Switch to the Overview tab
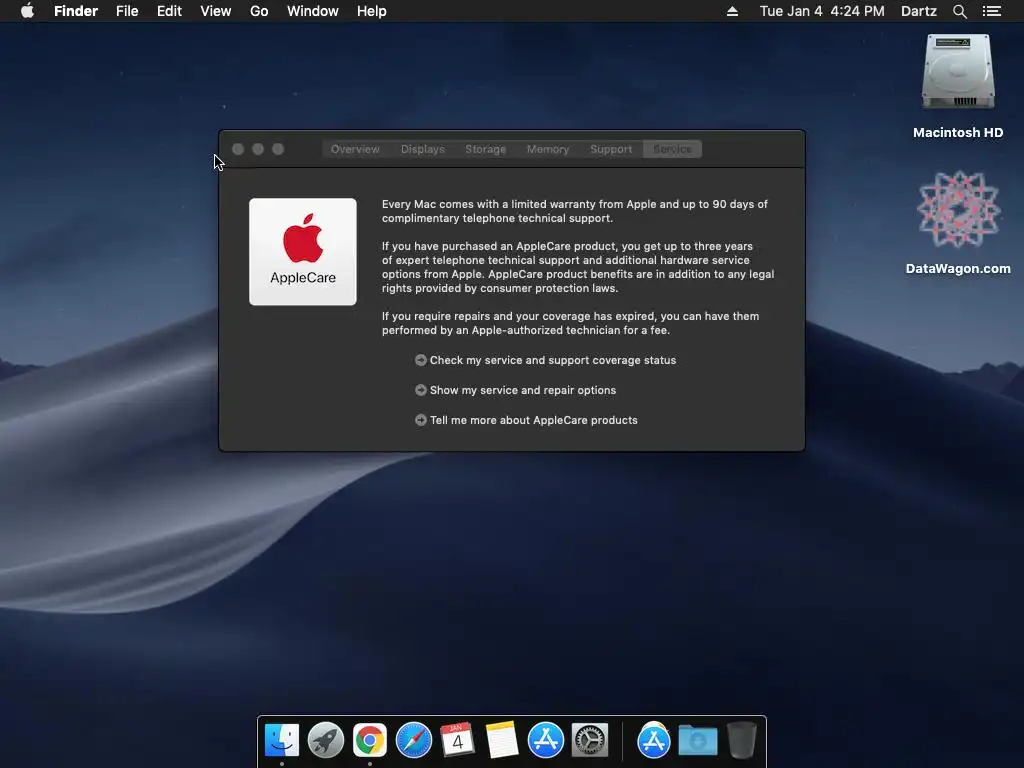This screenshot has width=1024, height=768. click(x=355, y=149)
